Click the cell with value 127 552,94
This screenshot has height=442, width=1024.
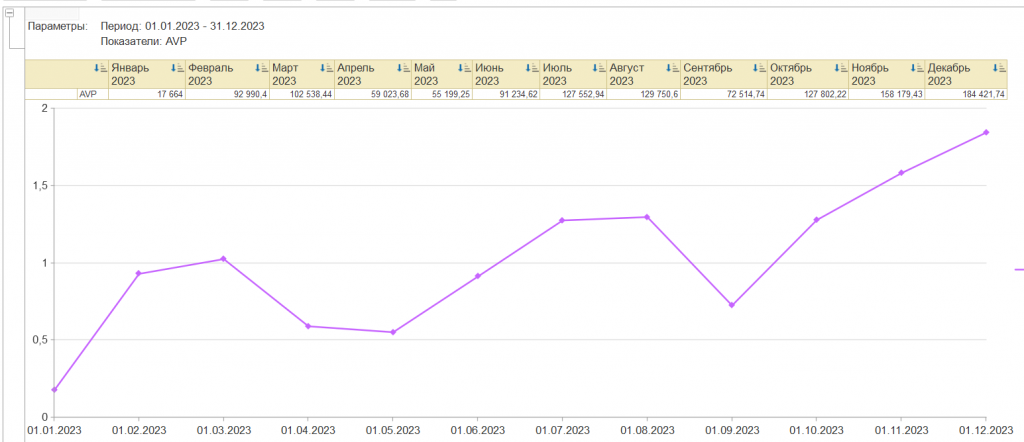574,95
